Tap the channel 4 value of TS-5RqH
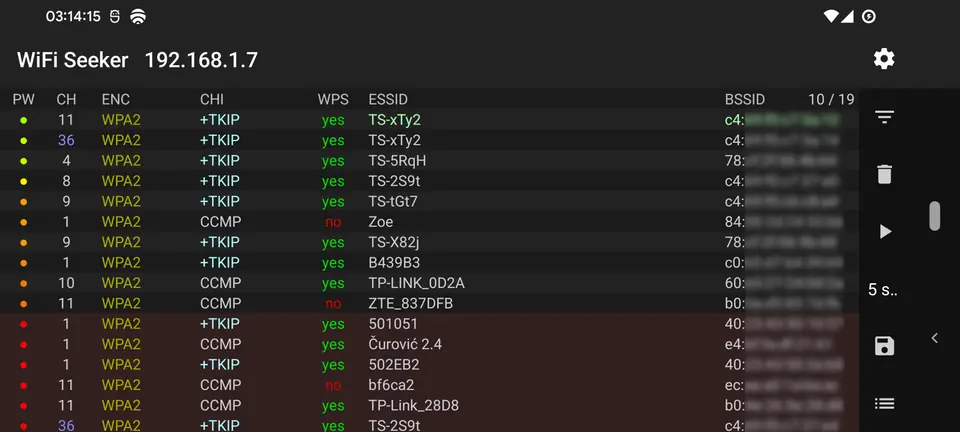Image resolution: width=960 pixels, height=432 pixels. click(x=66, y=161)
